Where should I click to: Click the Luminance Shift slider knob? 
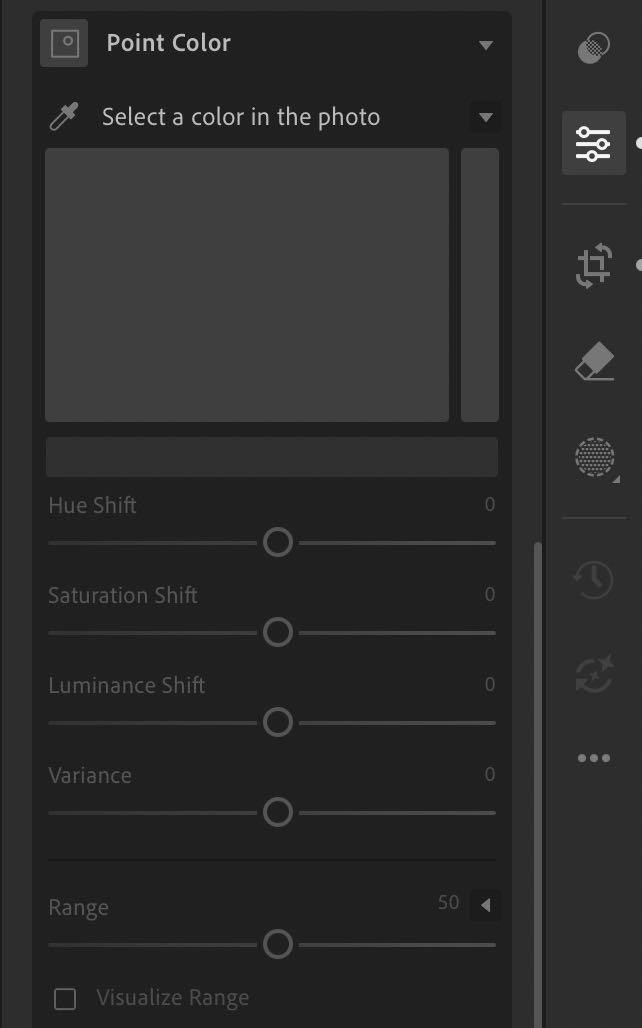[278, 722]
